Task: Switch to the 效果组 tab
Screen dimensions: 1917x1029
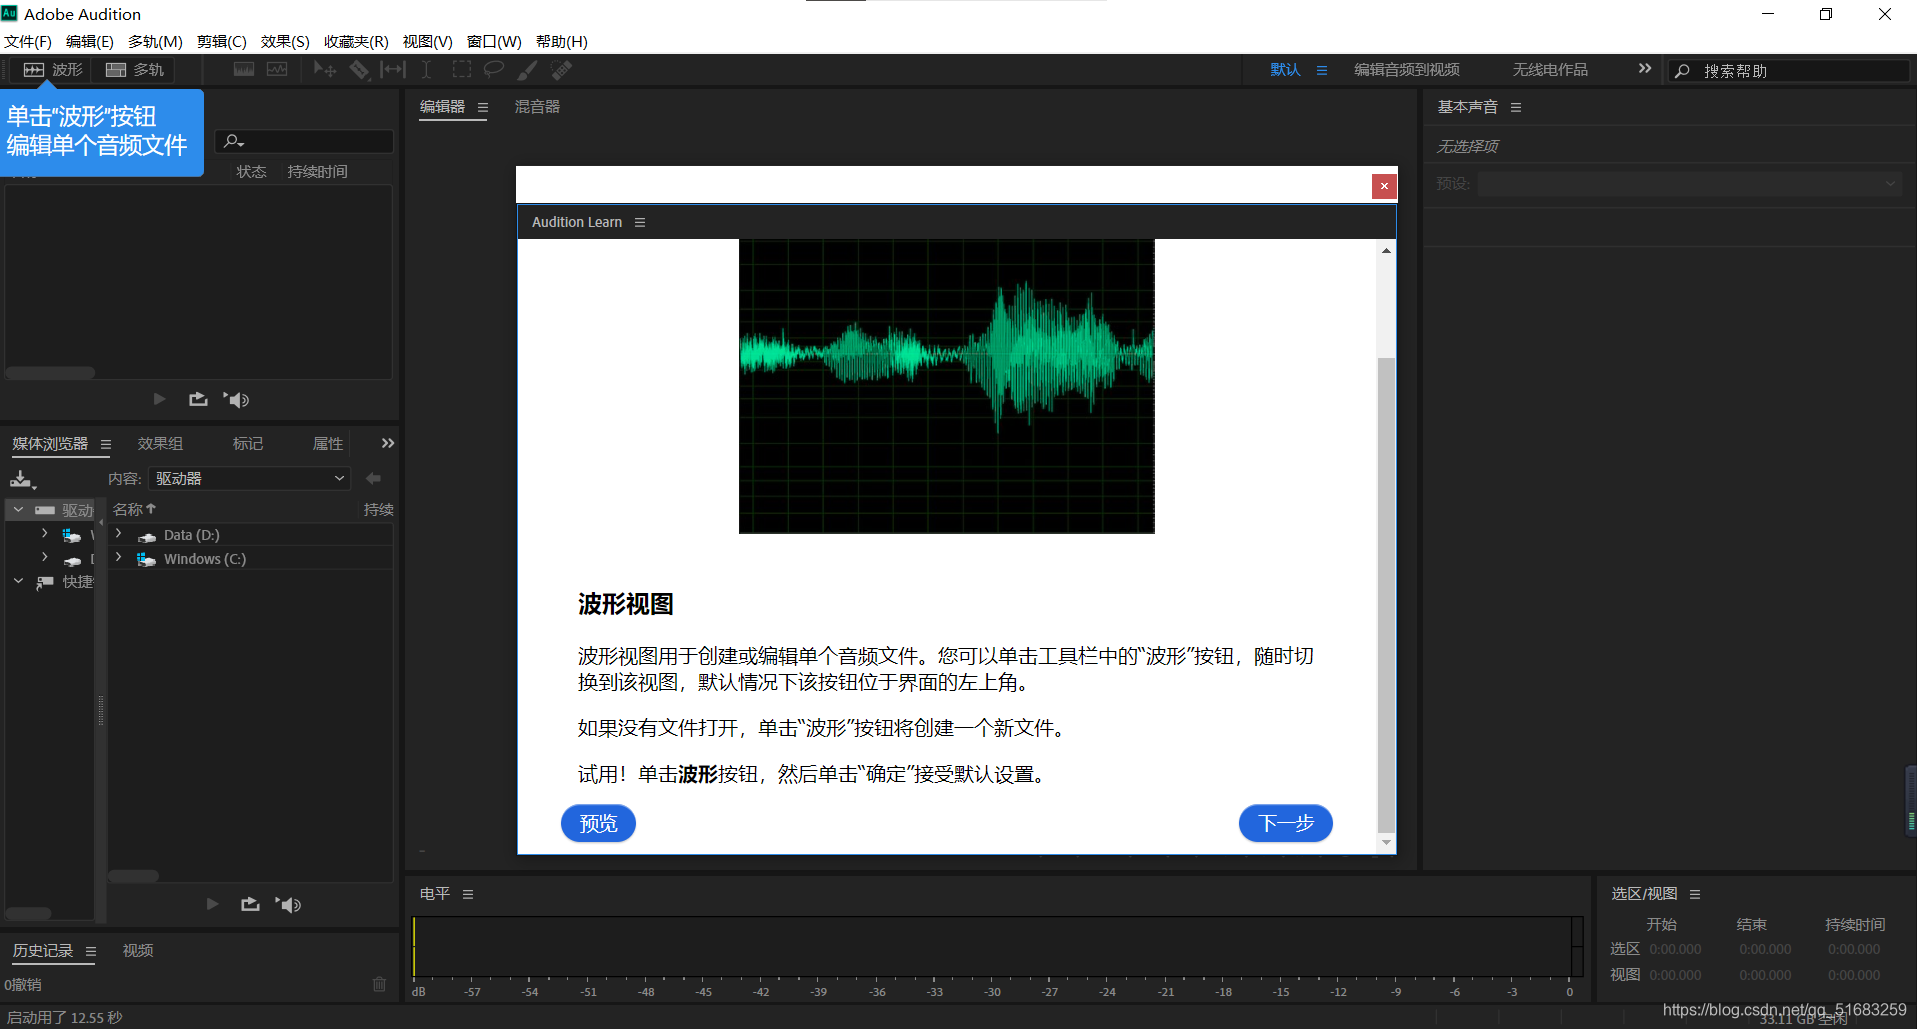Action: coord(160,444)
